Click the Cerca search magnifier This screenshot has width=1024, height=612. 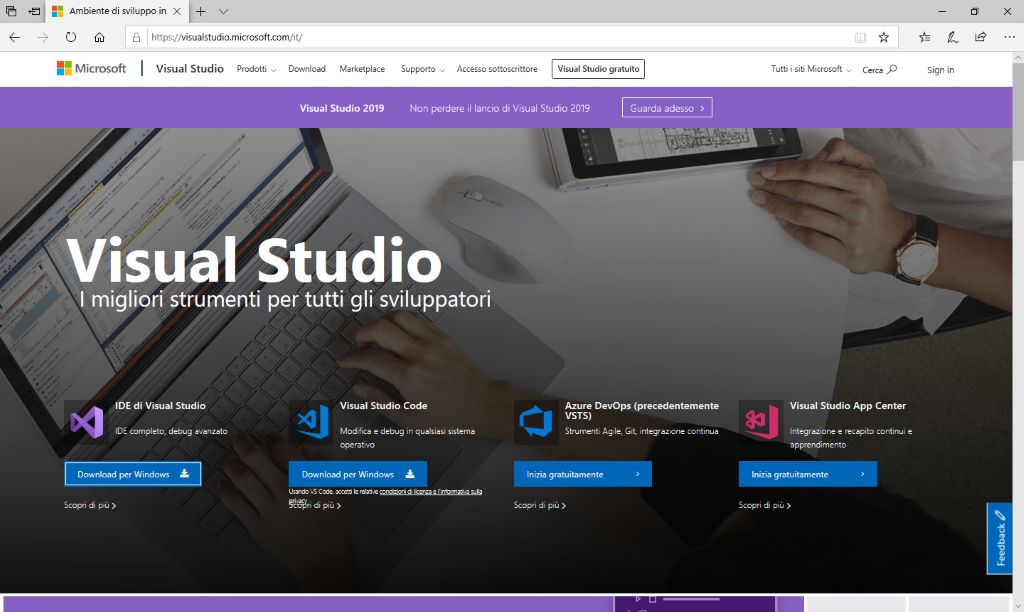pyautogui.click(x=892, y=69)
